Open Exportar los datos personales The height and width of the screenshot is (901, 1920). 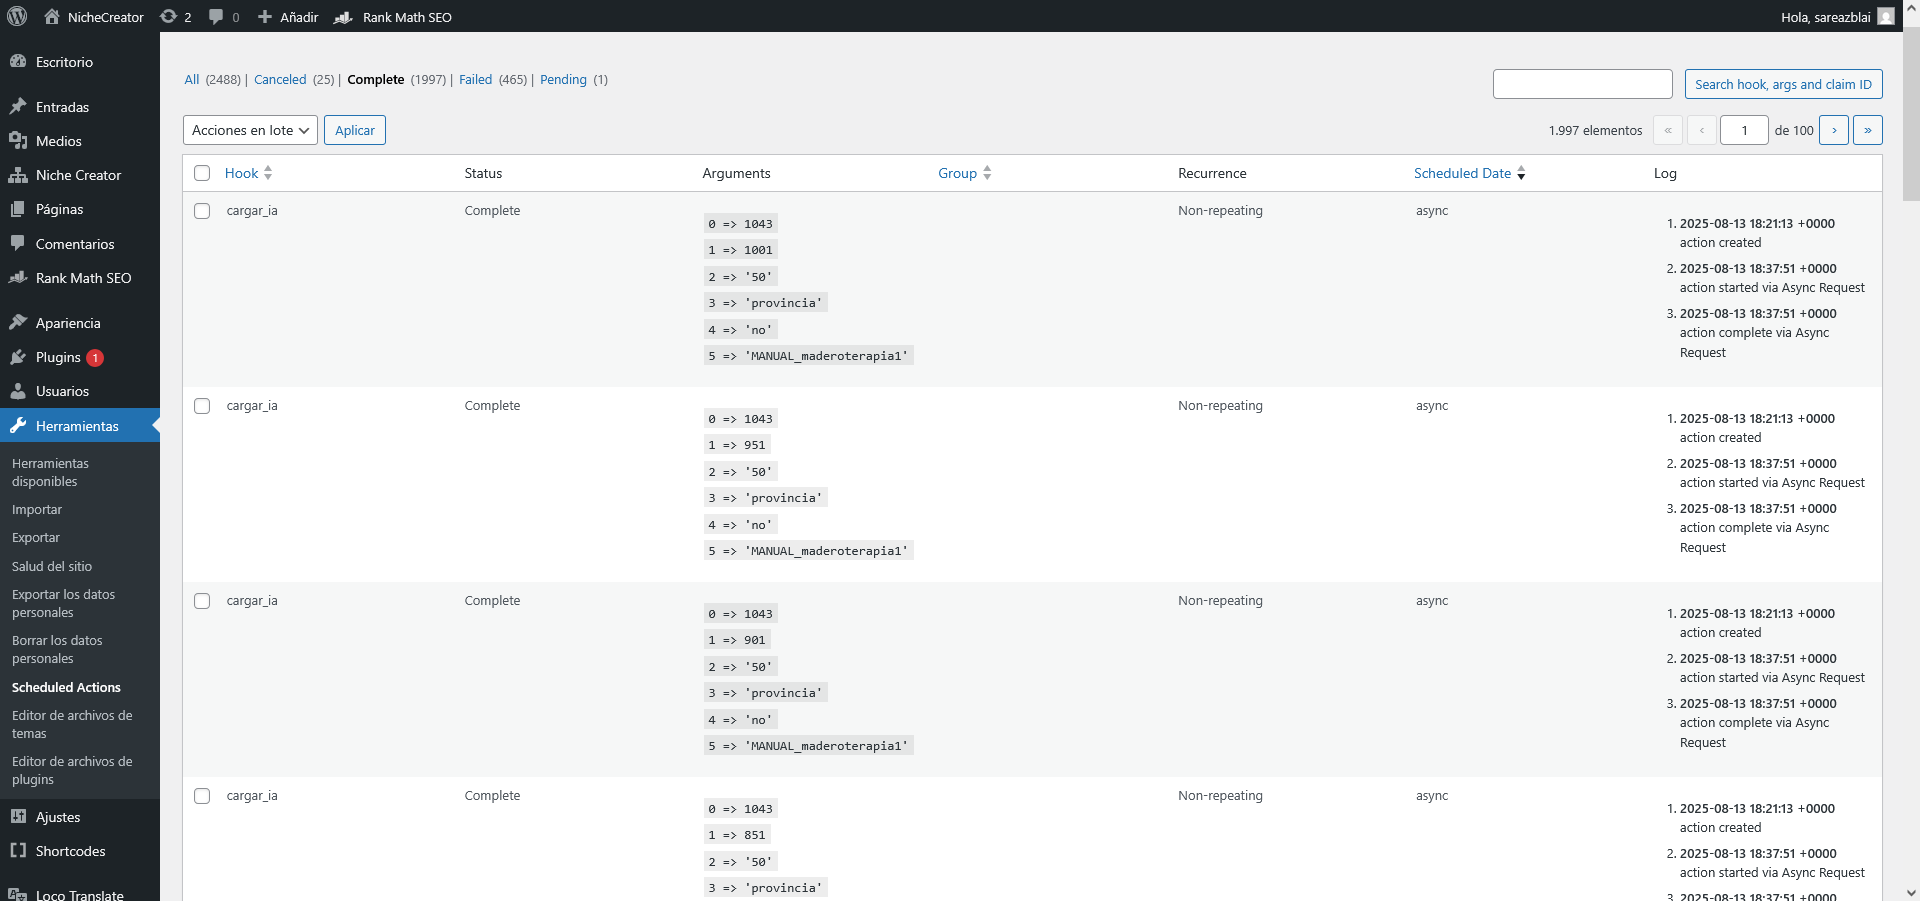(80, 603)
